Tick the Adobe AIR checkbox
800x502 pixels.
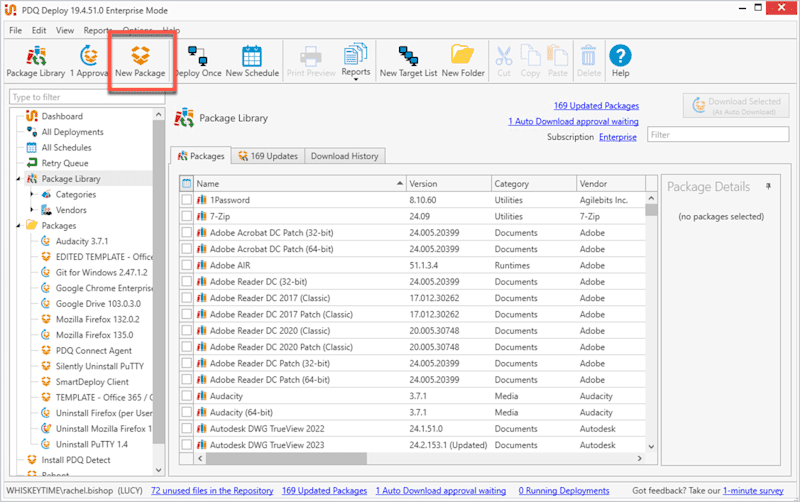coord(187,265)
